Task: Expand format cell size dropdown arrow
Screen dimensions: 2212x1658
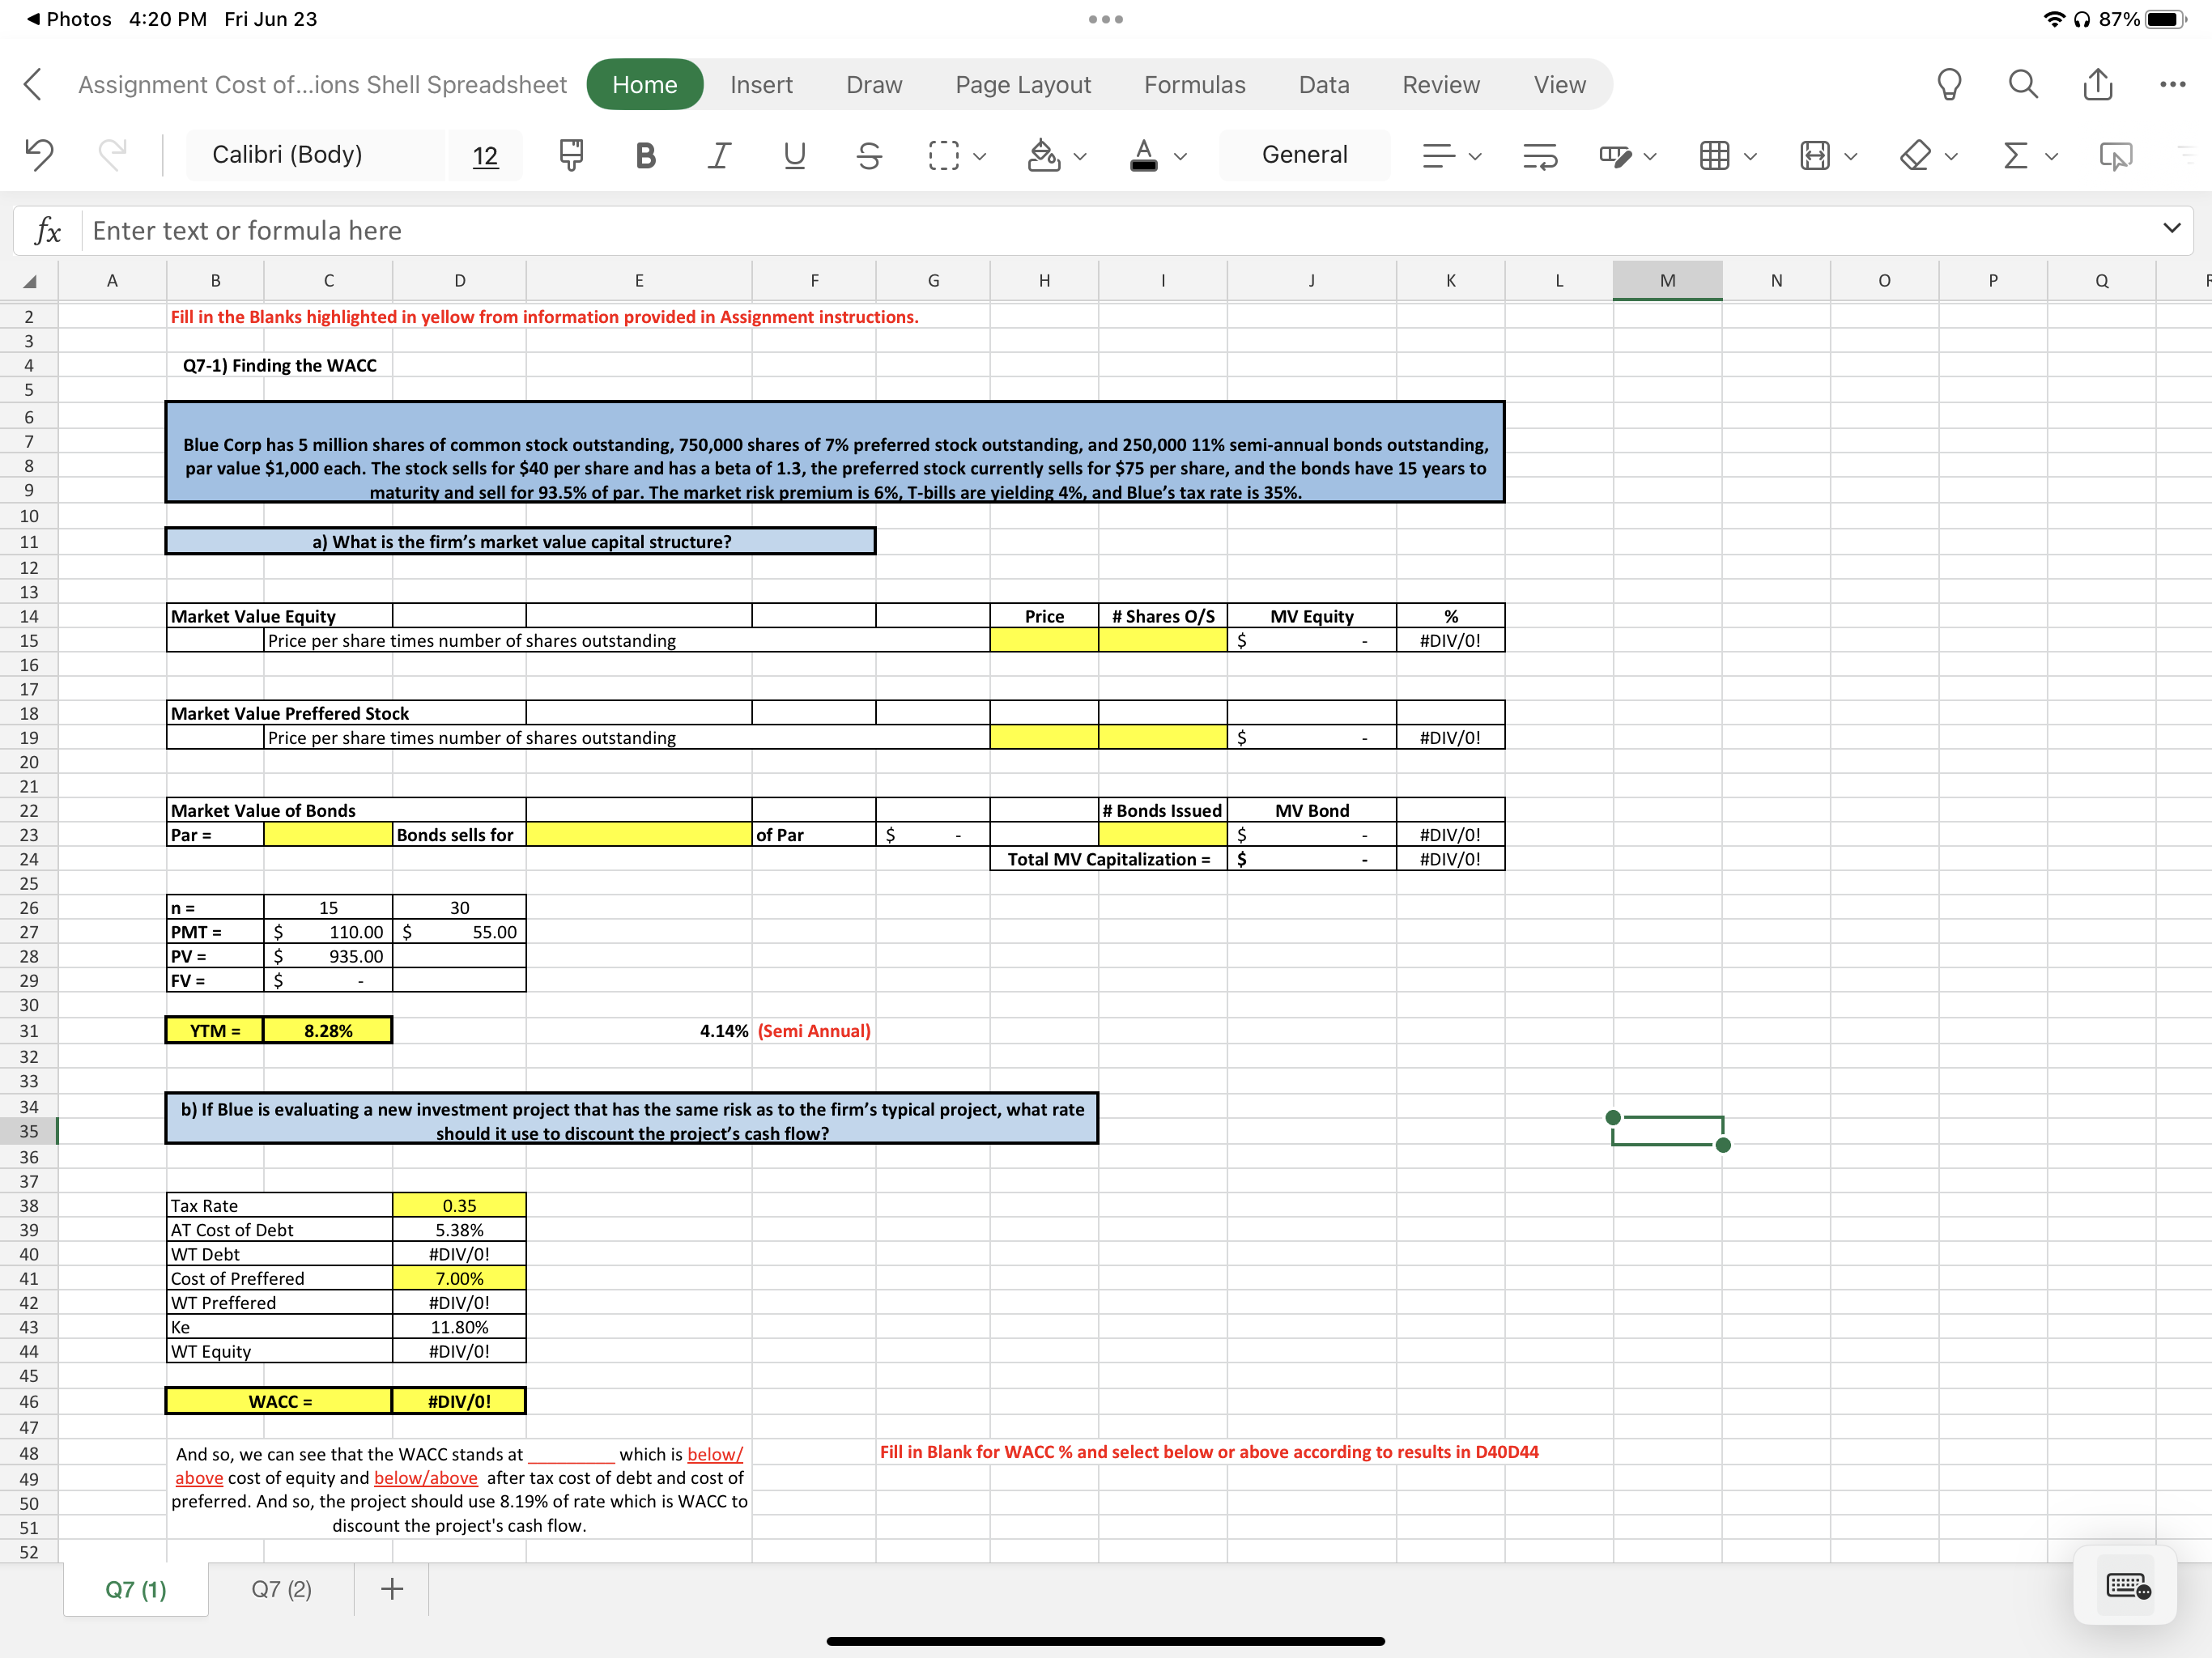Action: pos(1851,156)
